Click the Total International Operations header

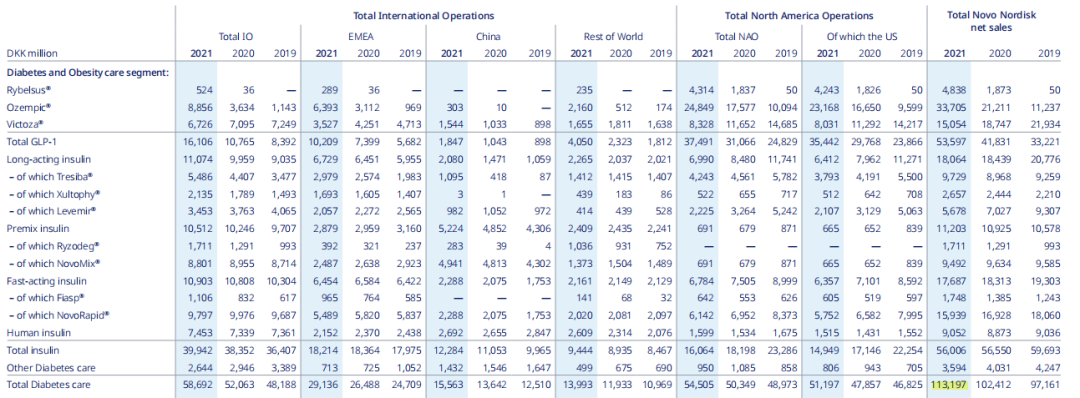[423, 14]
